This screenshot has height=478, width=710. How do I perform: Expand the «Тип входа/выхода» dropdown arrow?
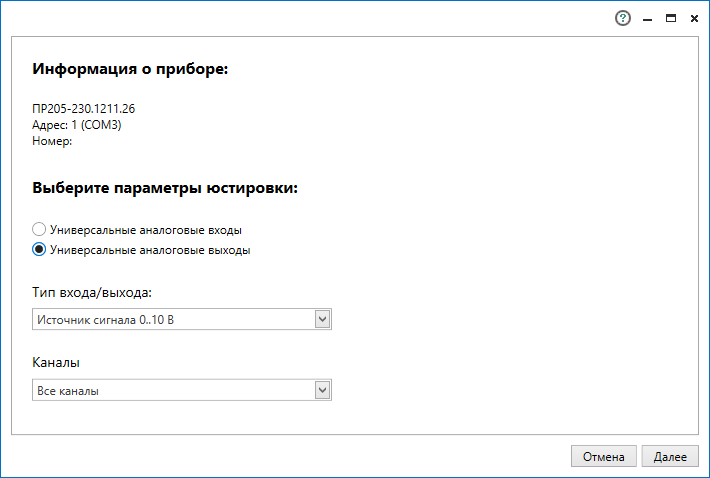click(x=322, y=319)
